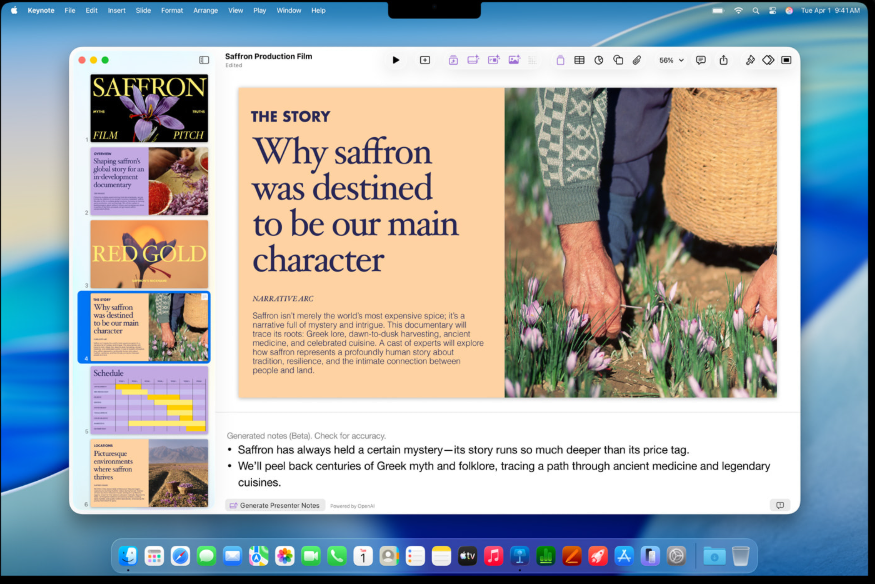Viewport: 875px width, 584px height.
Task: Open the Arrange menu
Action: point(205,10)
